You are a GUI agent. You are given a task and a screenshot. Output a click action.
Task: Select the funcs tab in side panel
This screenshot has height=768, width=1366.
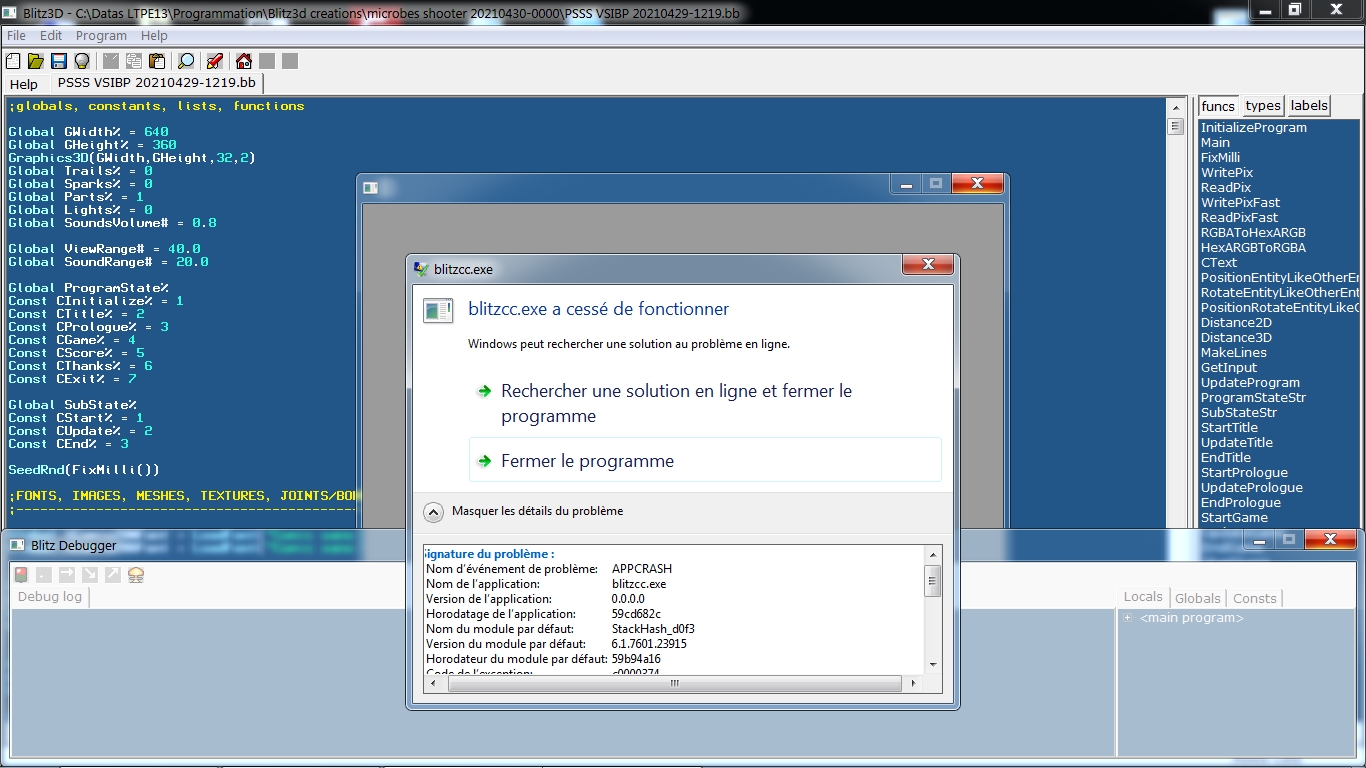pyautogui.click(x=1218, y=106)
